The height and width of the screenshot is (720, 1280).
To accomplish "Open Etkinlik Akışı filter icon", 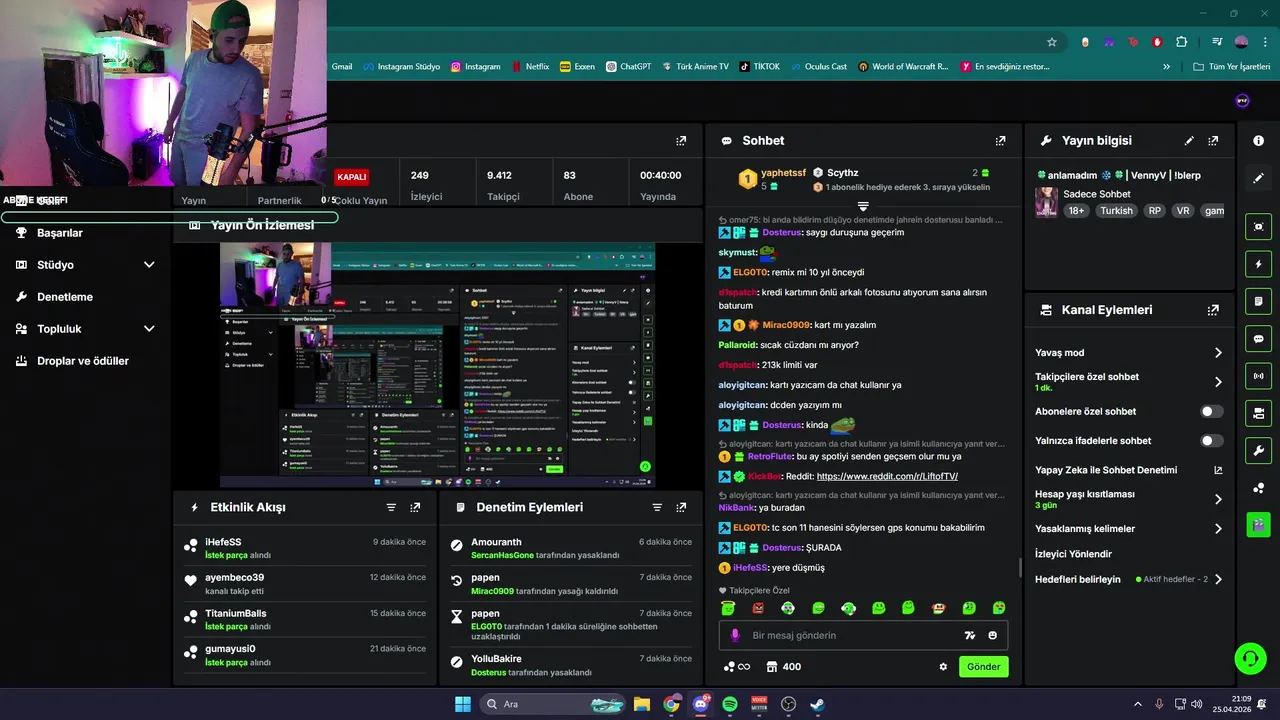I will [391, 507].
